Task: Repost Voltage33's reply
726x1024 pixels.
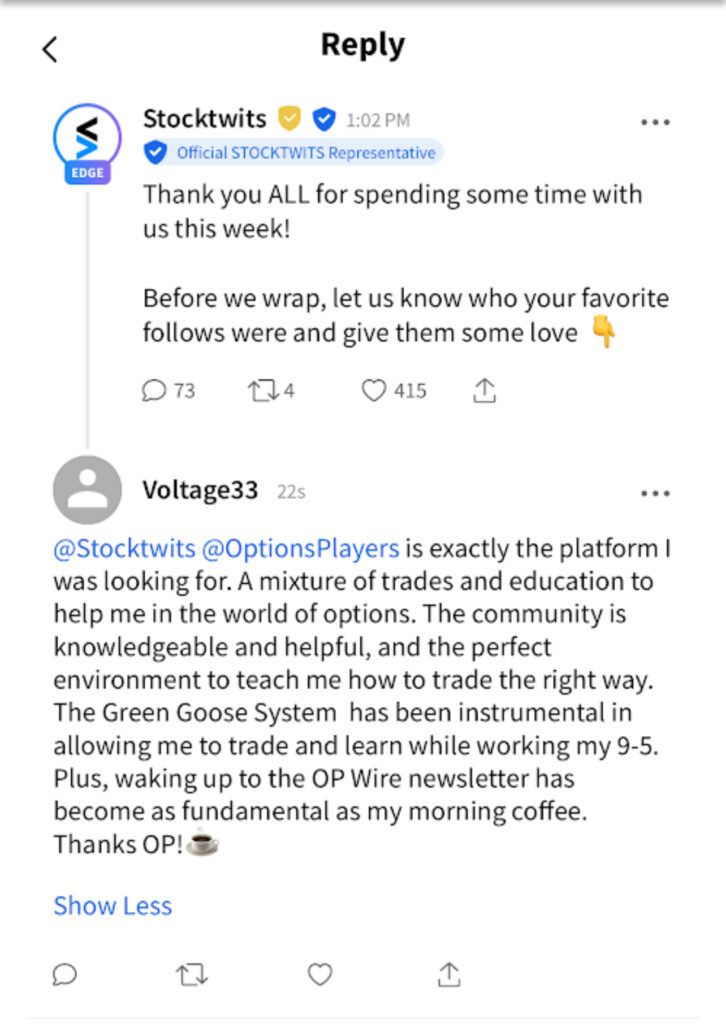Action: coord(192,974)
